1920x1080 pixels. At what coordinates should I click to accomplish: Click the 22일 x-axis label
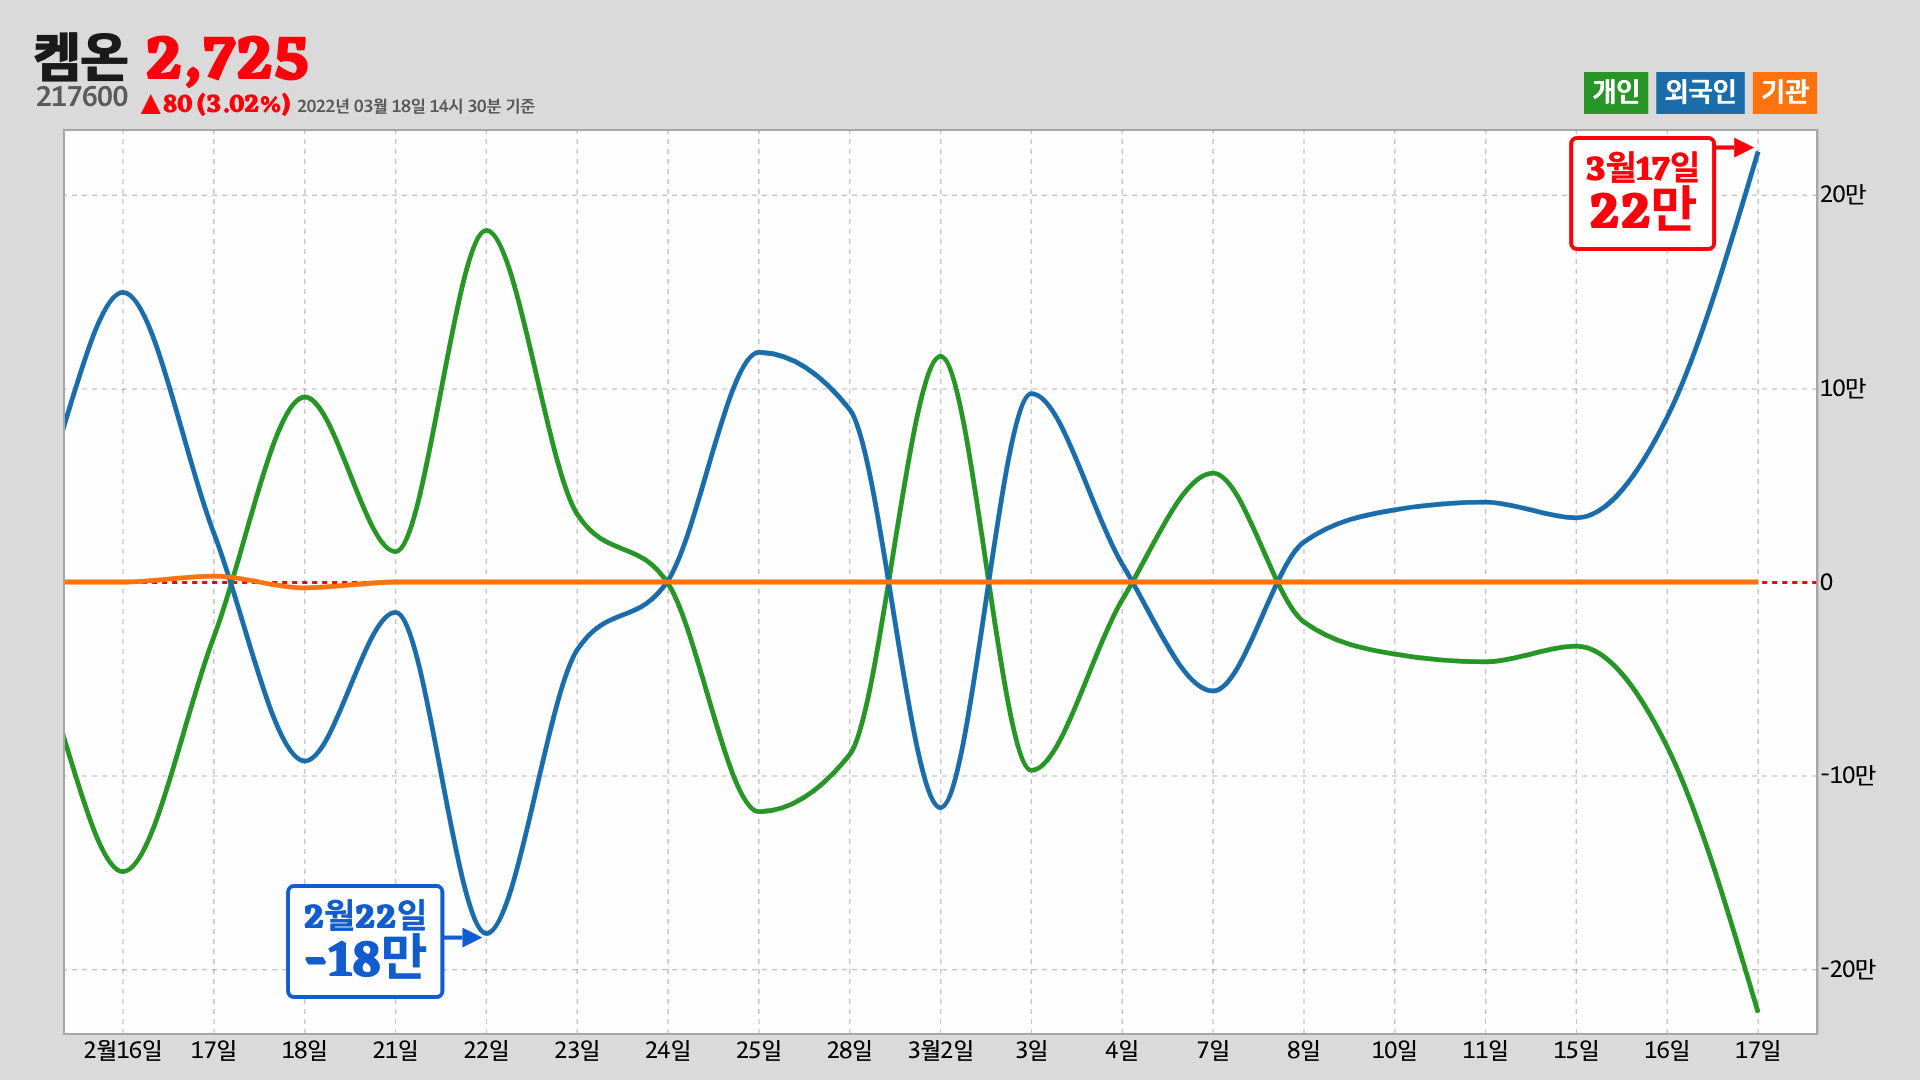486,1050
